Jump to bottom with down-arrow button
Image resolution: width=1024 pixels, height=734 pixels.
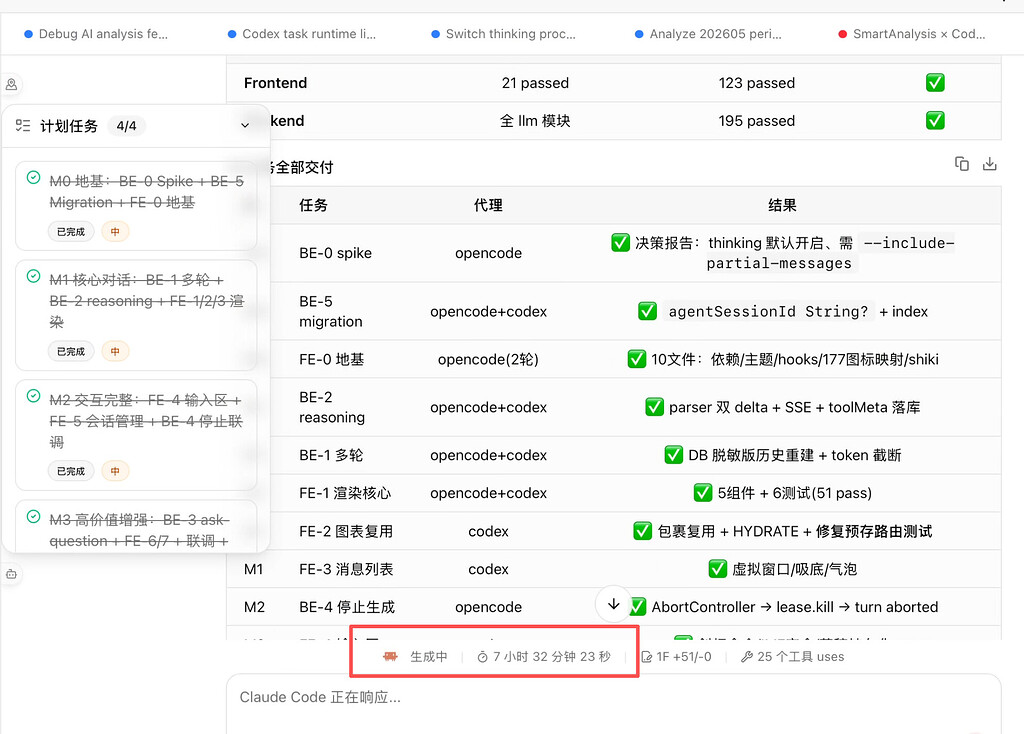click(x=613, y=604)
